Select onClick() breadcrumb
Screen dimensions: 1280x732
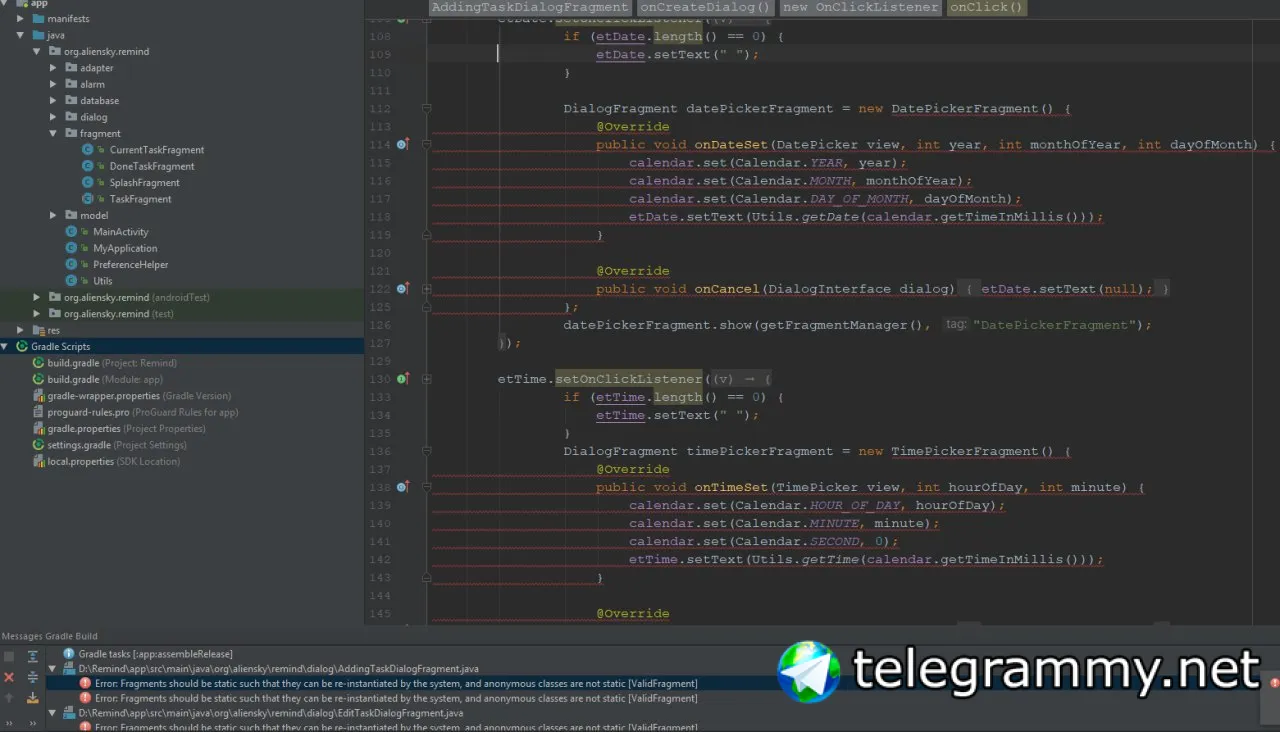[987, 8]
